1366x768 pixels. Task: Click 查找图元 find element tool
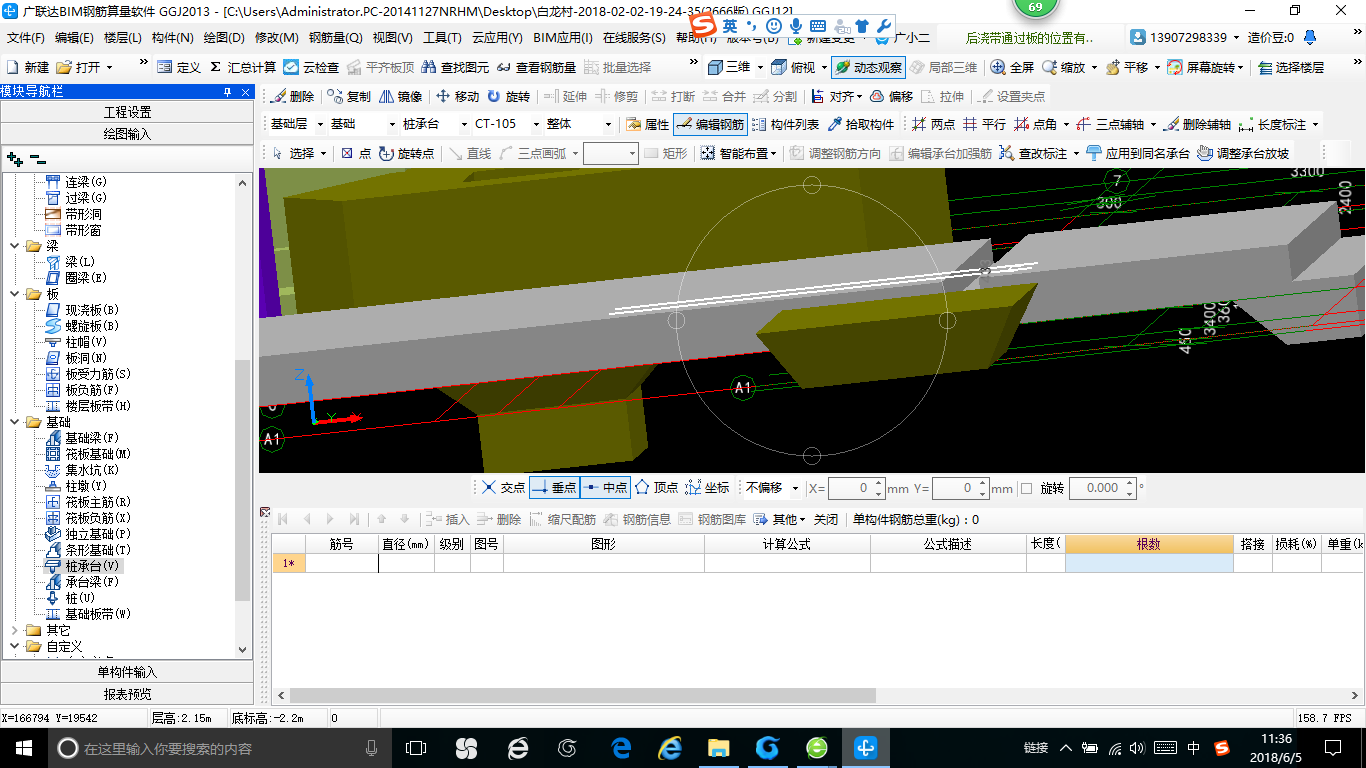[454, 67]
